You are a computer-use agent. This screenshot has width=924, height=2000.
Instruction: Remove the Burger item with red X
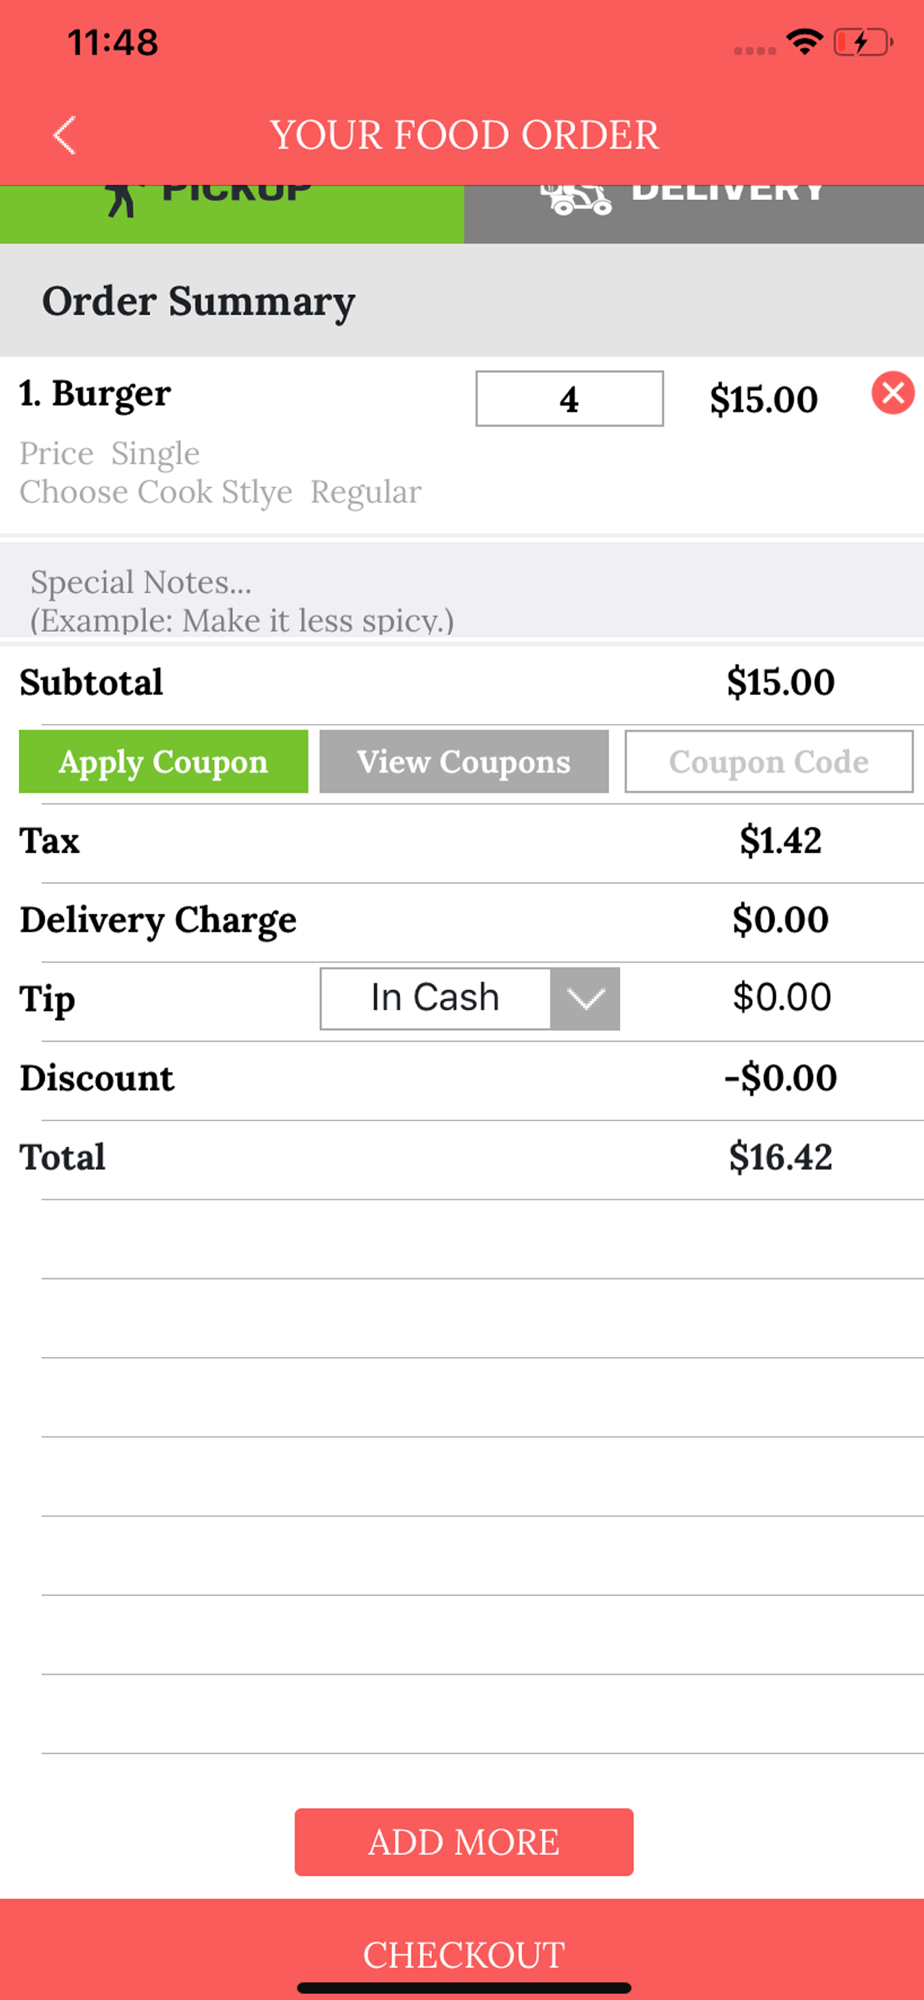click(893, 393)
